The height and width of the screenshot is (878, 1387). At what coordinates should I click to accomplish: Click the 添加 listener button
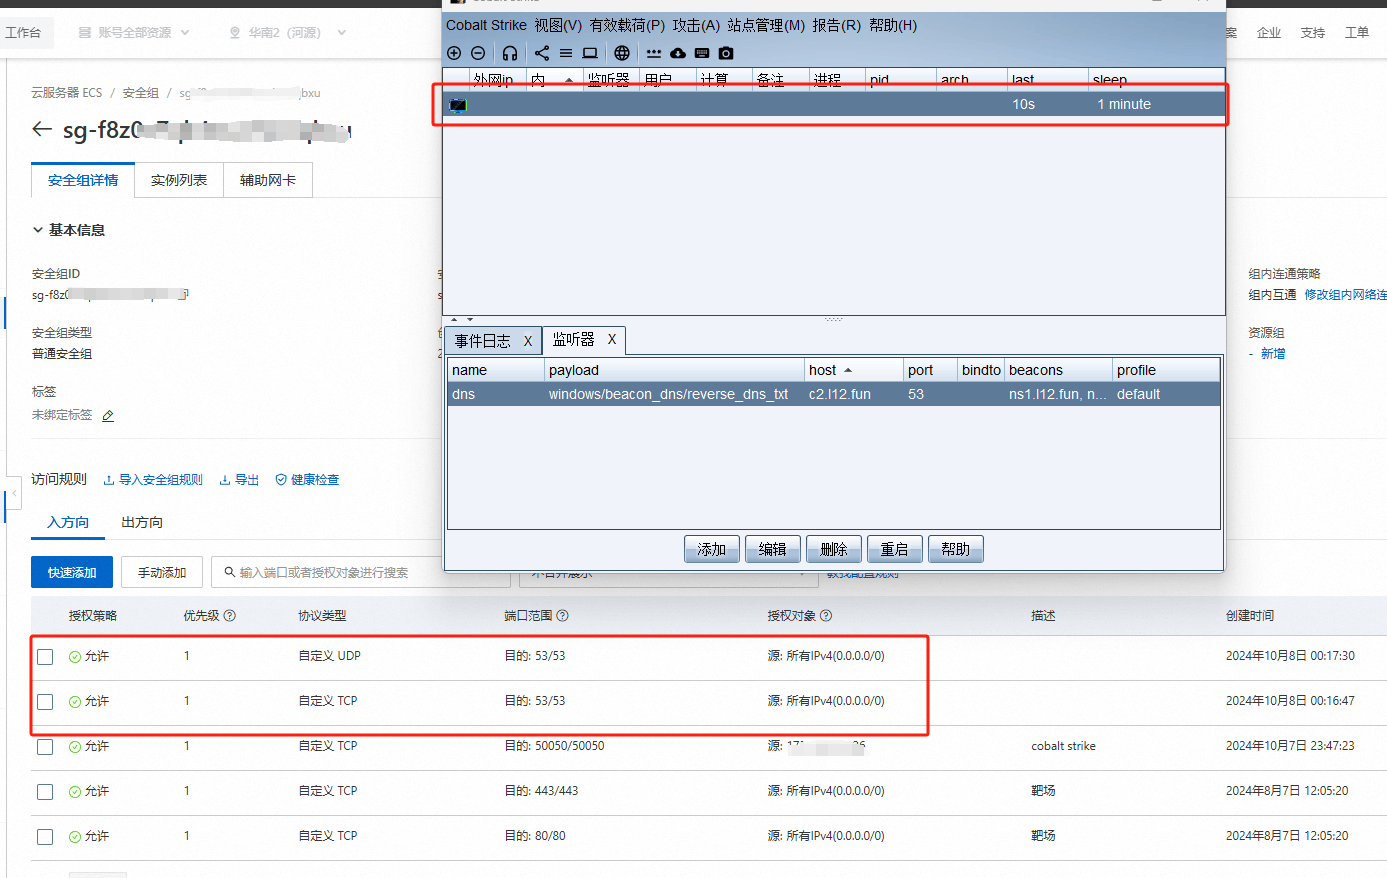pos(712,549)
